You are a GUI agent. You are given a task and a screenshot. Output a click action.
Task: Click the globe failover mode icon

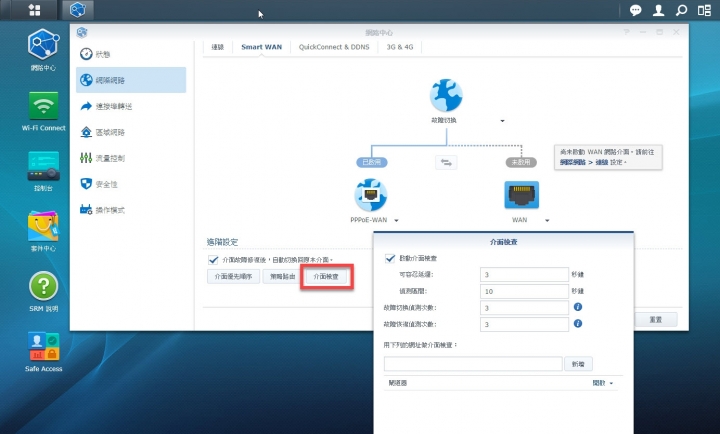click(446, 96)
